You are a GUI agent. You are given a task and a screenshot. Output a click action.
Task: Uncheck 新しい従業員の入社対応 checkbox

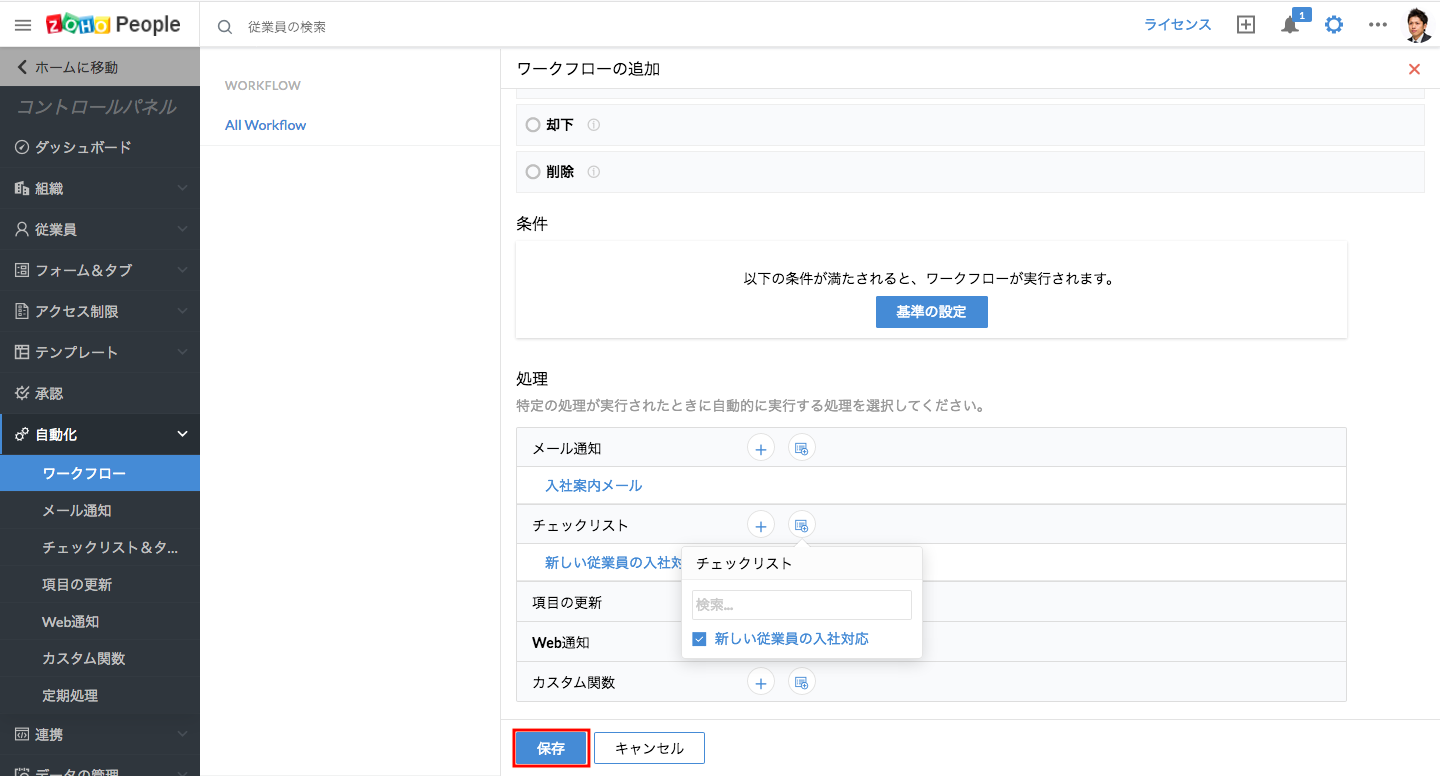(x=700, y=639)
